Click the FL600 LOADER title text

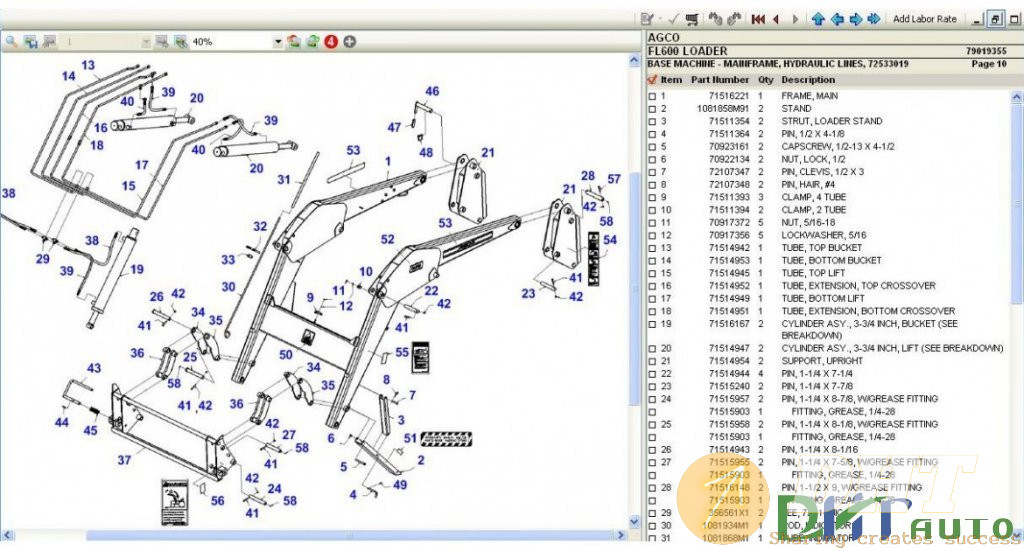(688, 51)
